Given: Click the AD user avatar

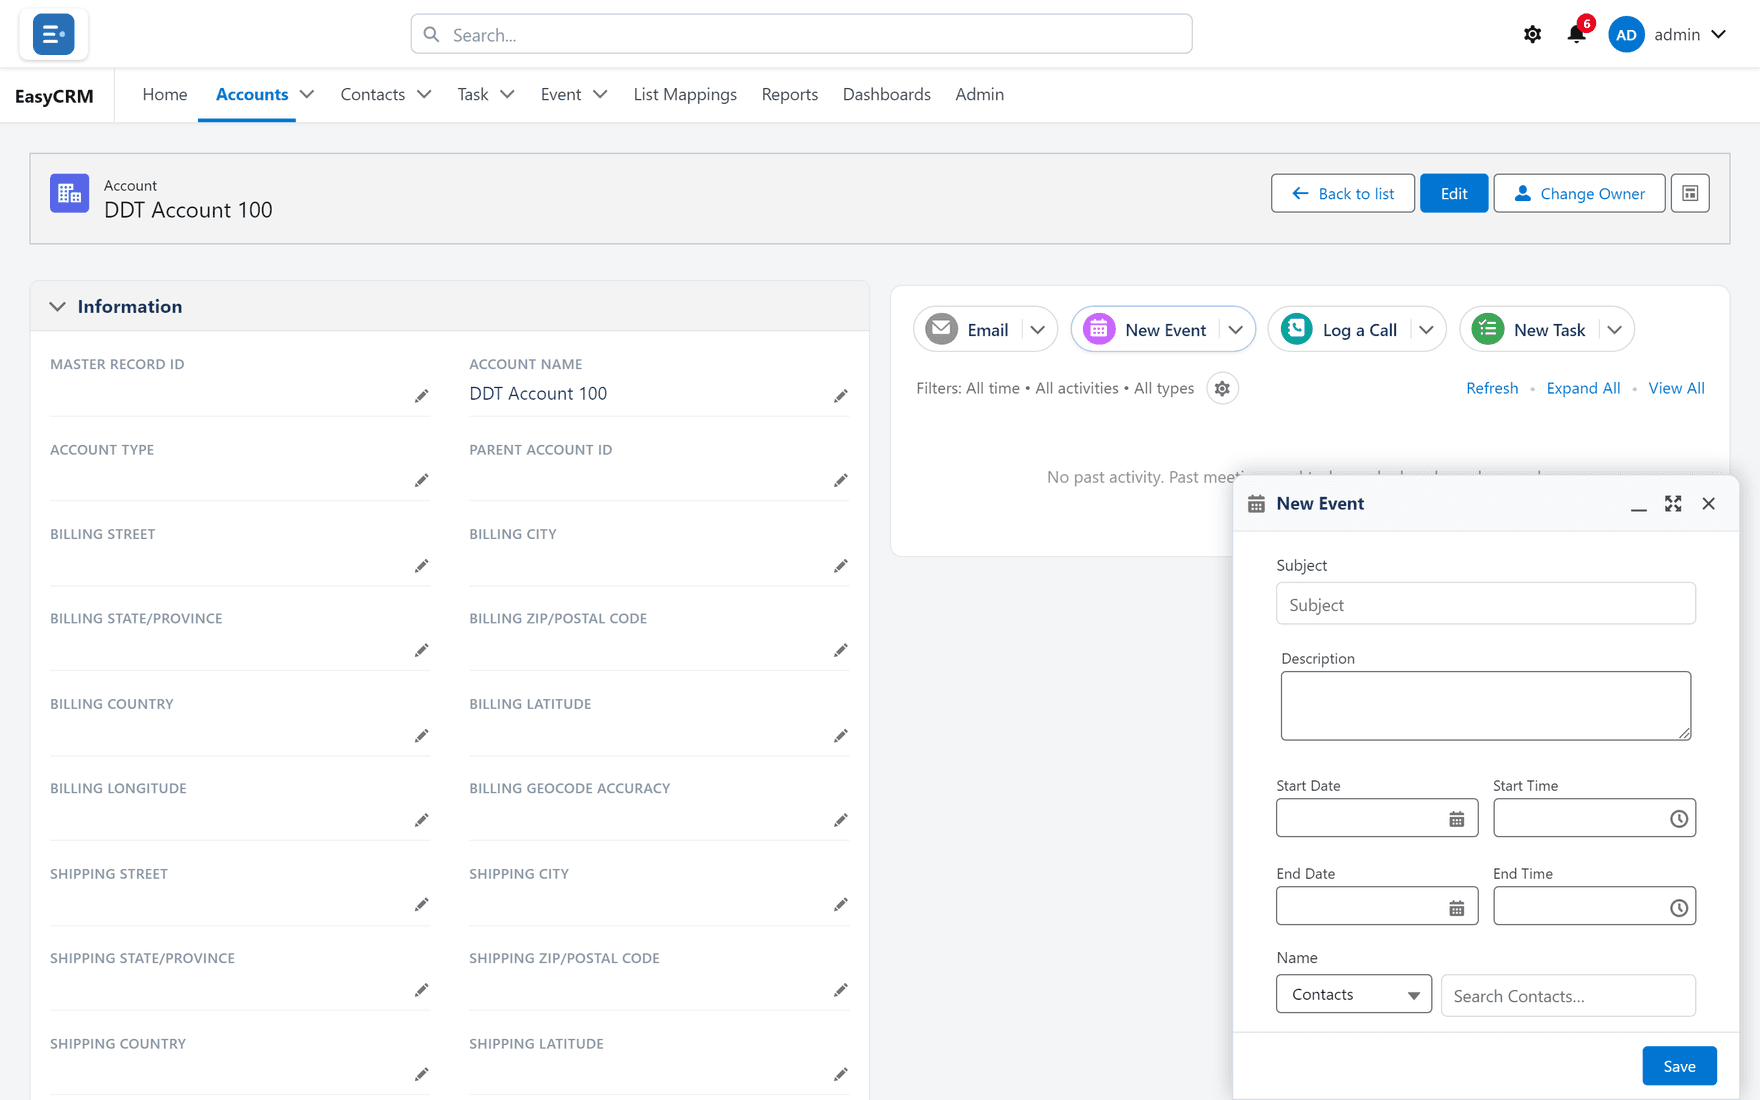Looking at the screenshot, I should point(1626,34).
